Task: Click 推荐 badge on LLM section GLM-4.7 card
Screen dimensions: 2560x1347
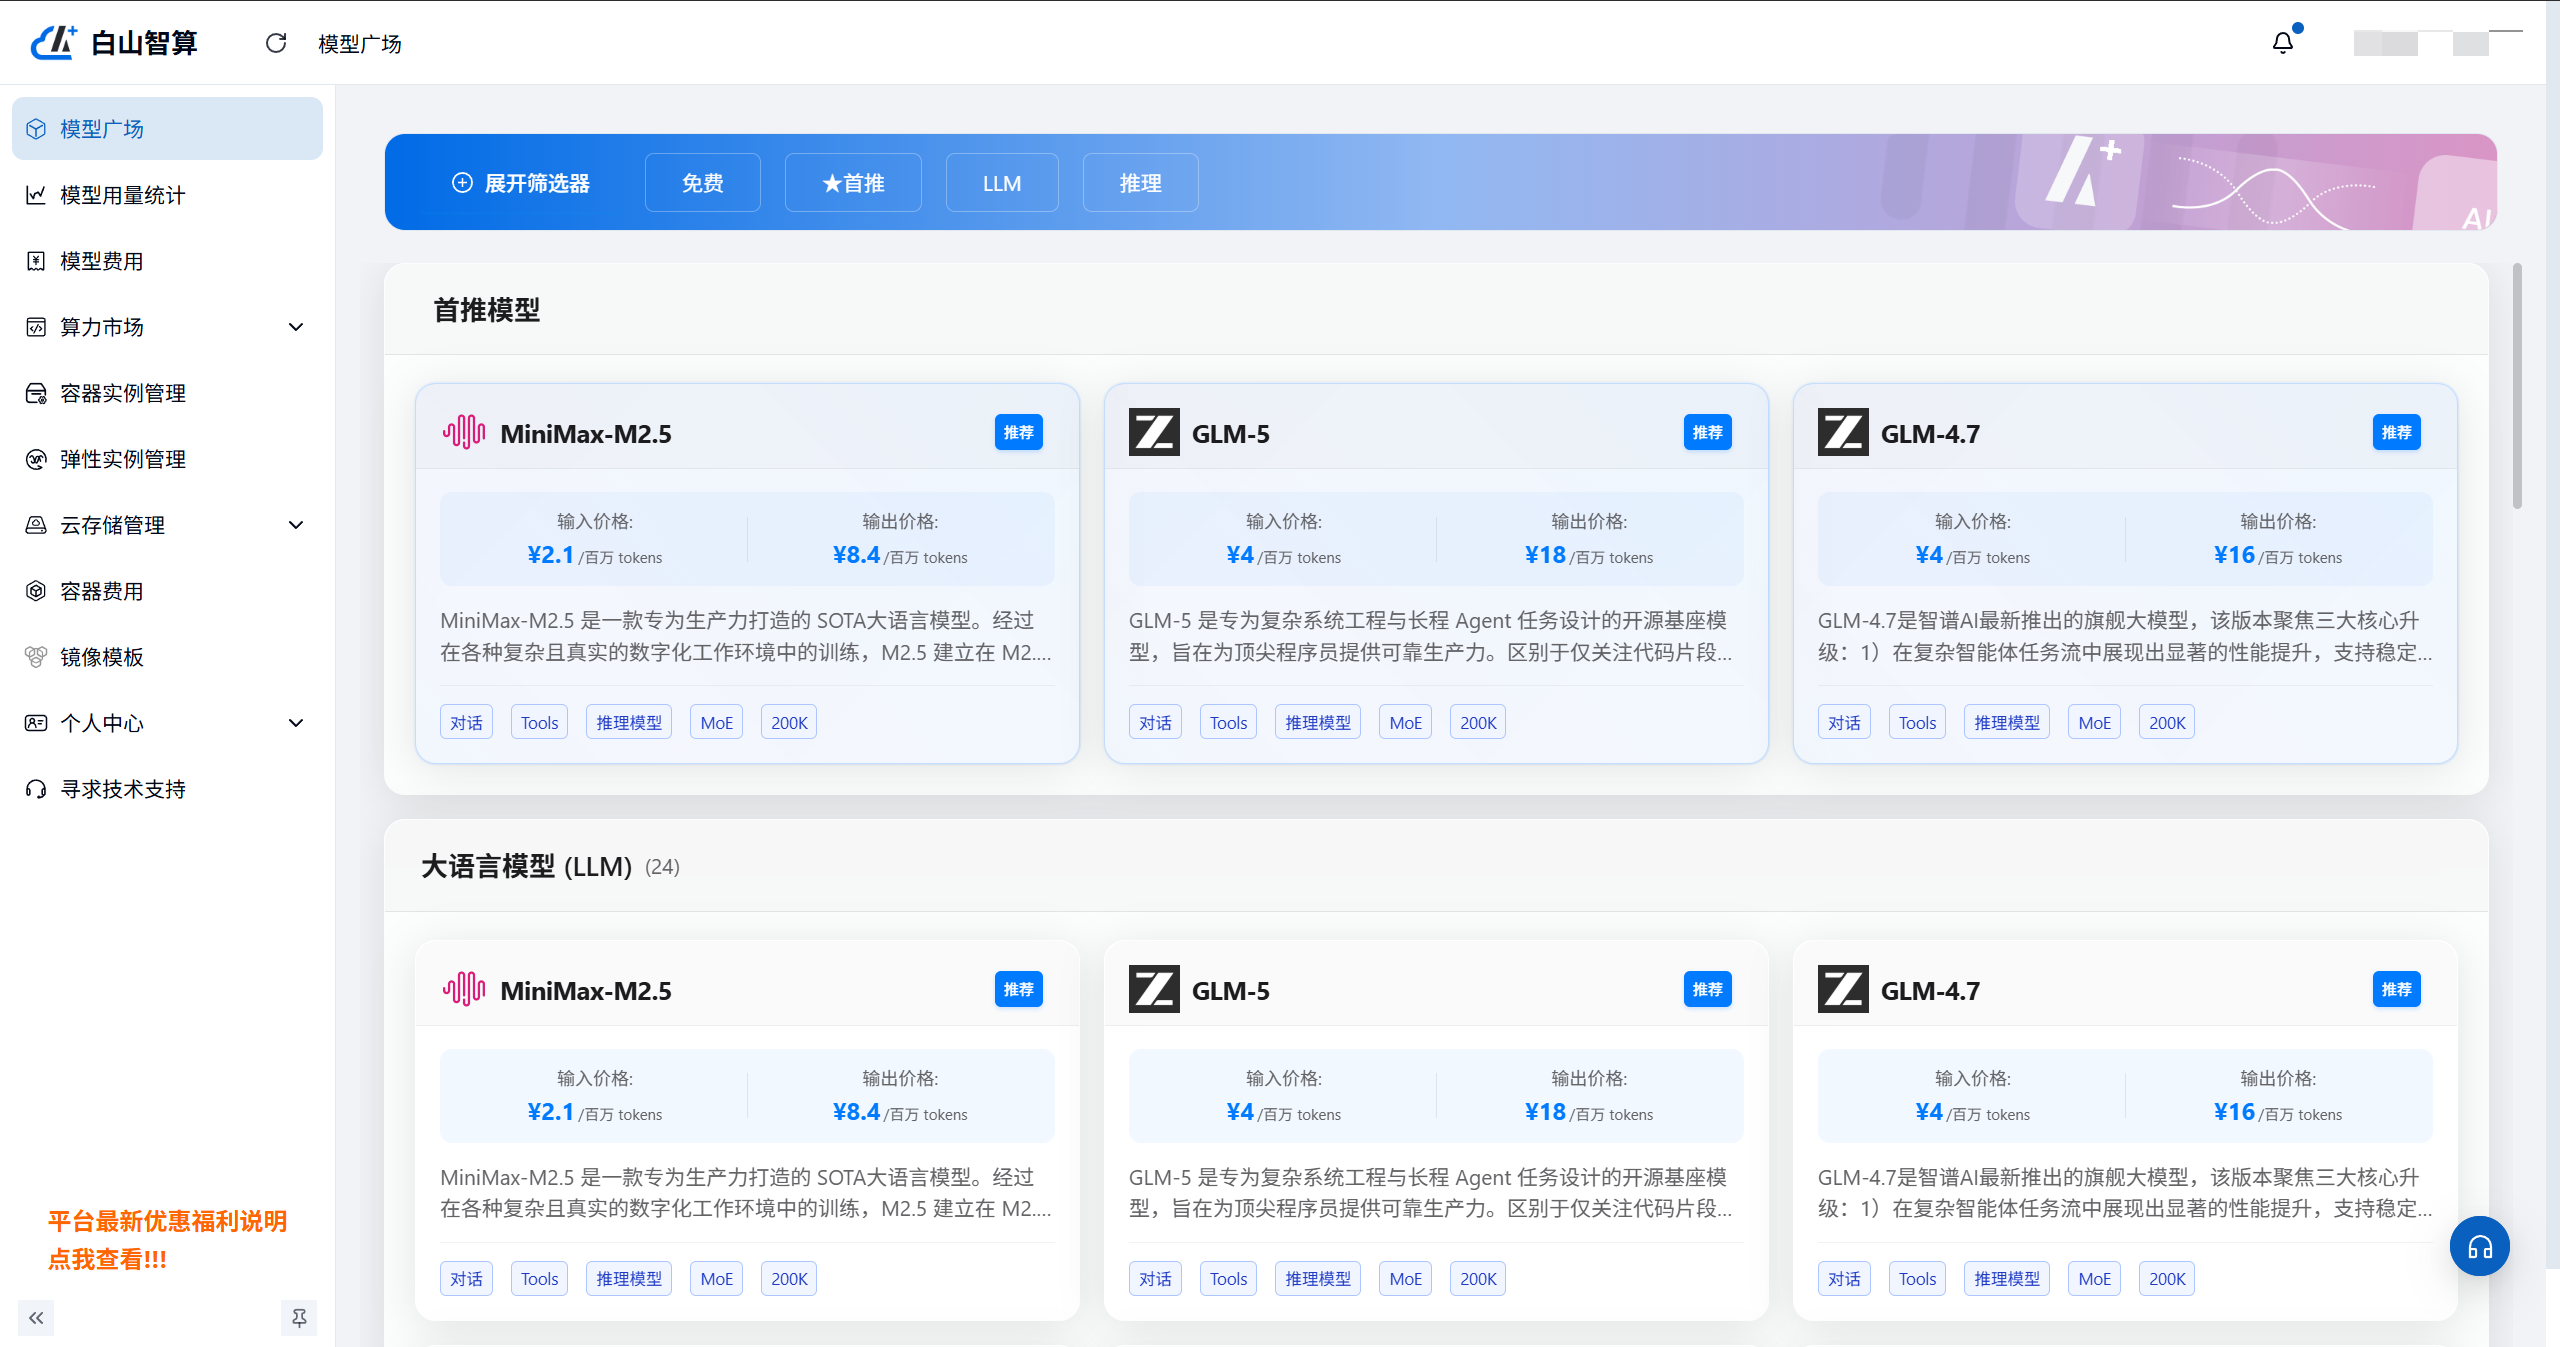Action: pyautogui.click(x=2396, y=989)
